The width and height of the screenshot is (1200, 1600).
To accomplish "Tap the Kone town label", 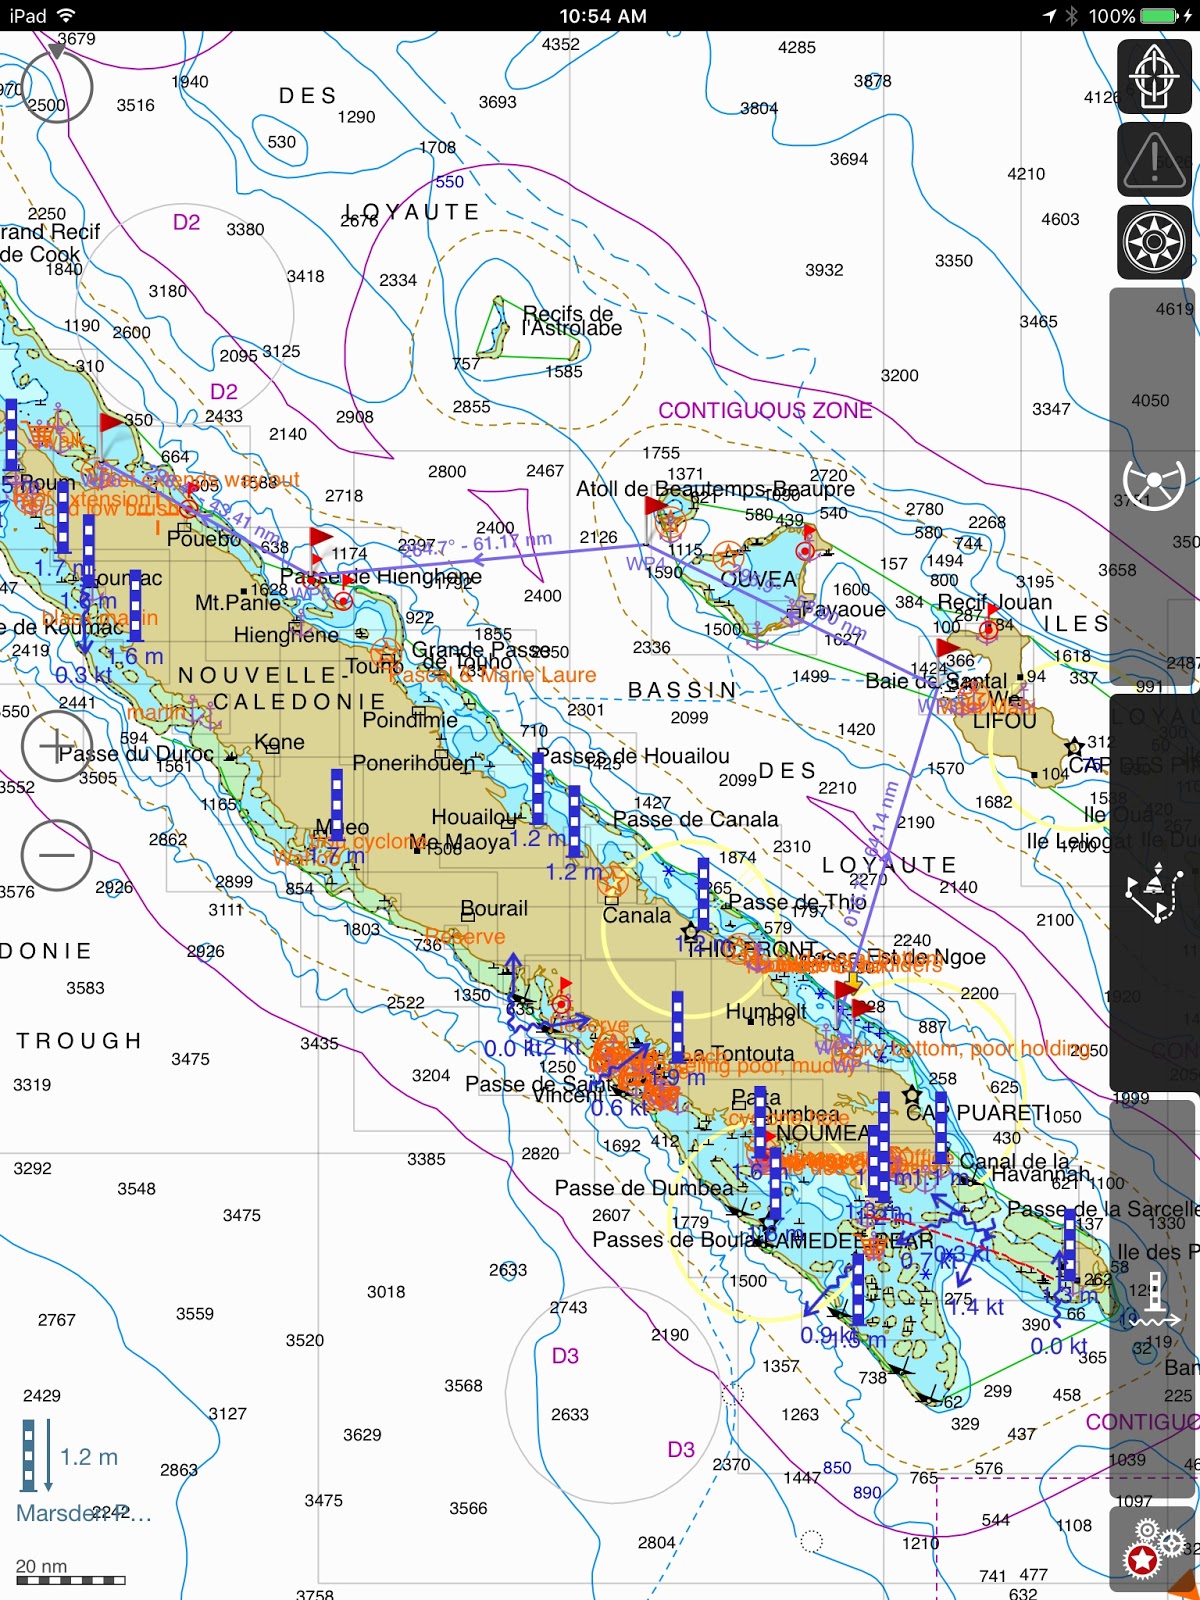I will [279, 742].
